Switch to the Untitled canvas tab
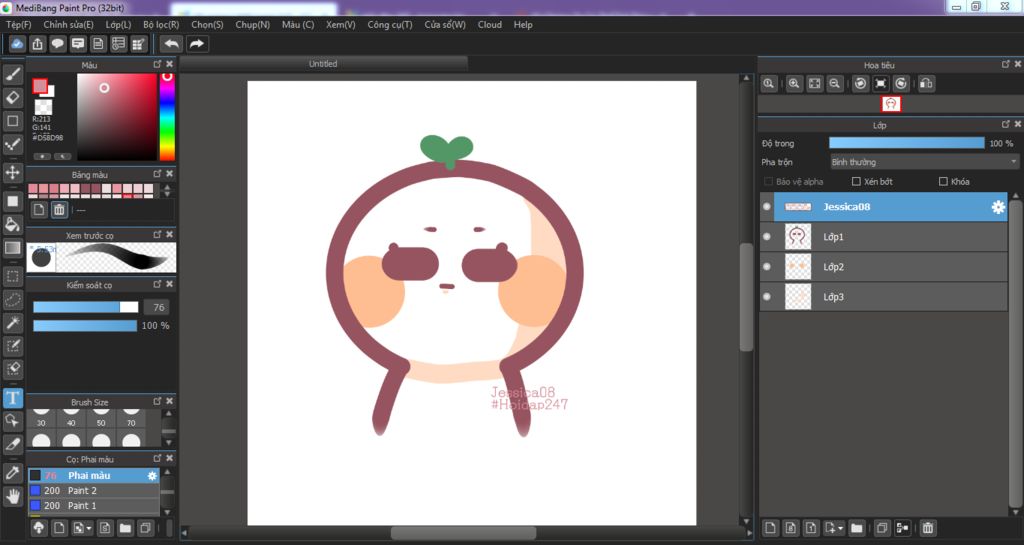 323,63
